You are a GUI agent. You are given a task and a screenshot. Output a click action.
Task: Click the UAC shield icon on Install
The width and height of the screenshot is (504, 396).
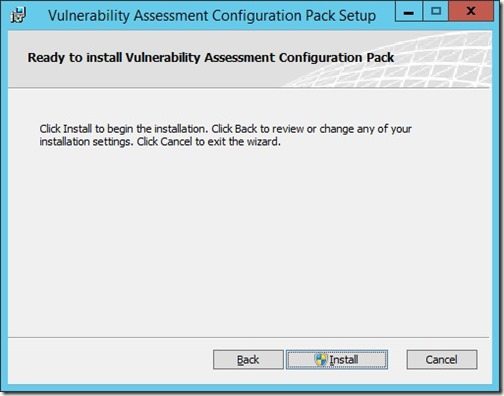(321, 360)
